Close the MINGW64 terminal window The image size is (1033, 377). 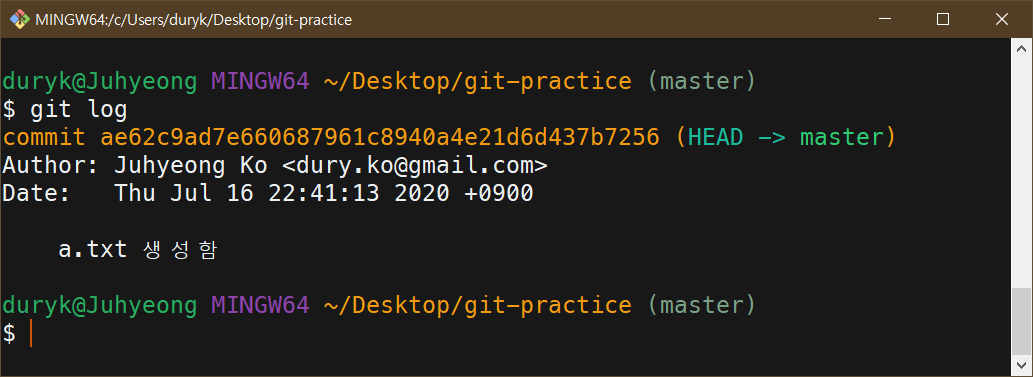click(1002, 19)
